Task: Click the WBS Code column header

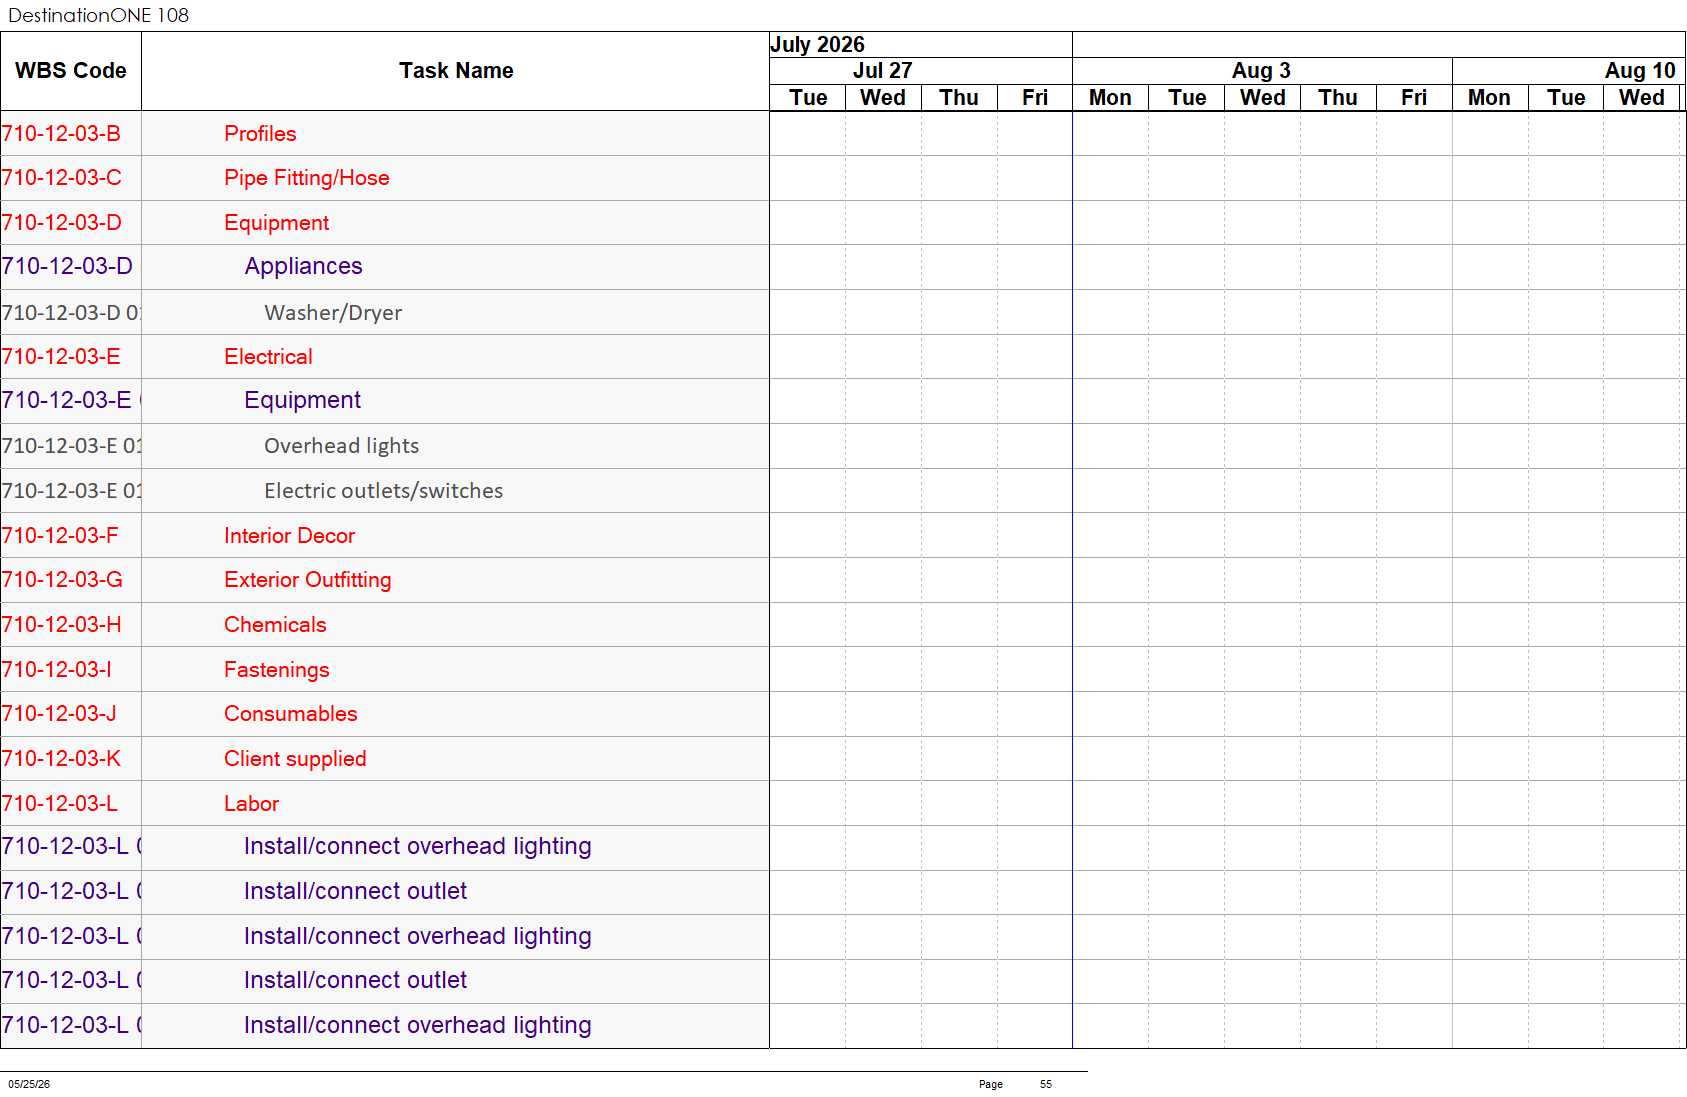Action: [71, 71]
